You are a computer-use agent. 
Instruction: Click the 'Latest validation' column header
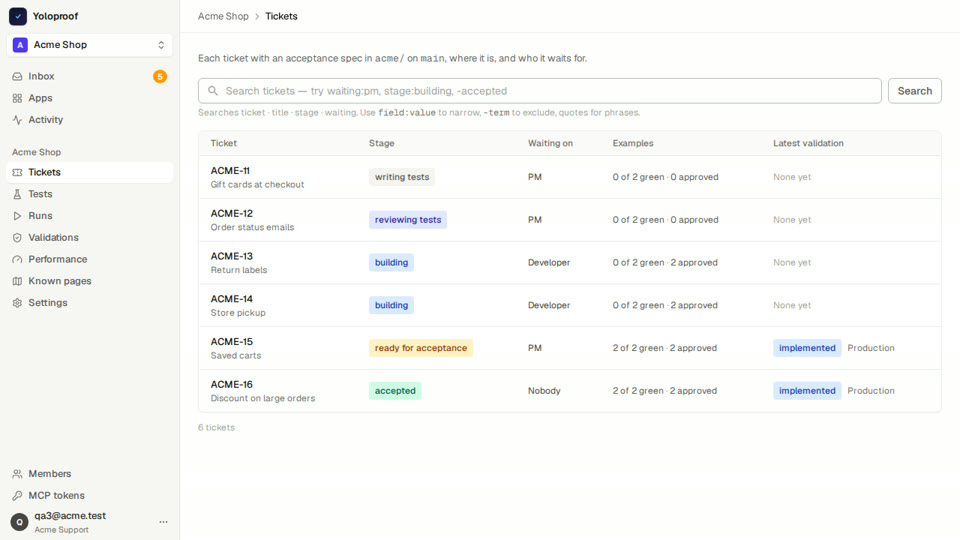pyautogui.click(x=808, y=143)
